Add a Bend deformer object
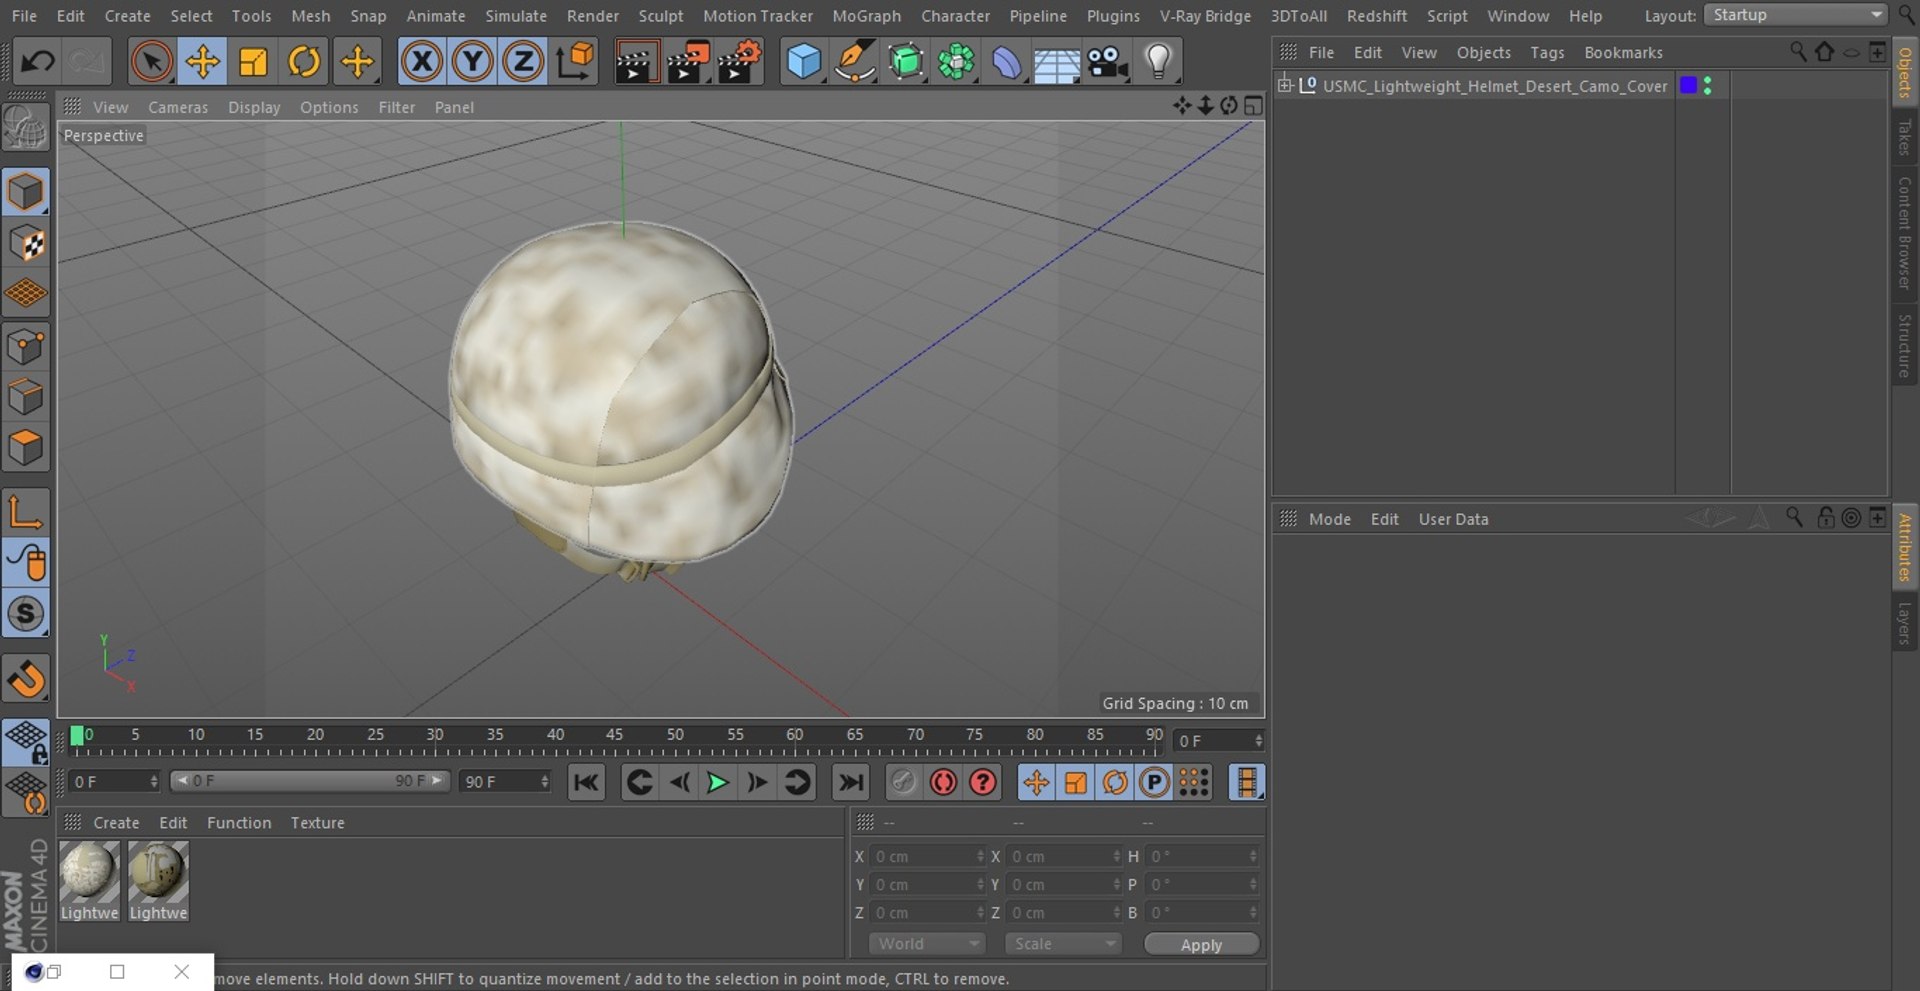 point(1006,62)
